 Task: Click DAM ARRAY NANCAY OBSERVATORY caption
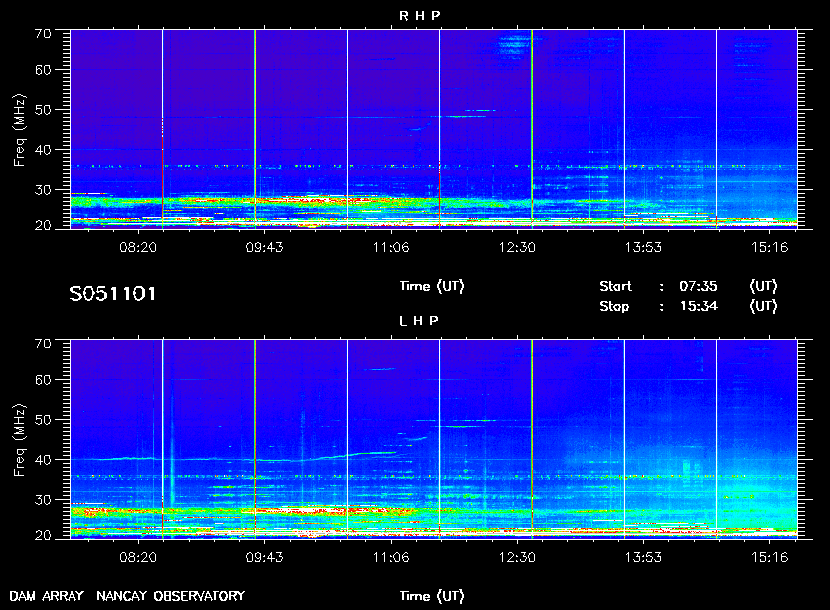point(127,596)
